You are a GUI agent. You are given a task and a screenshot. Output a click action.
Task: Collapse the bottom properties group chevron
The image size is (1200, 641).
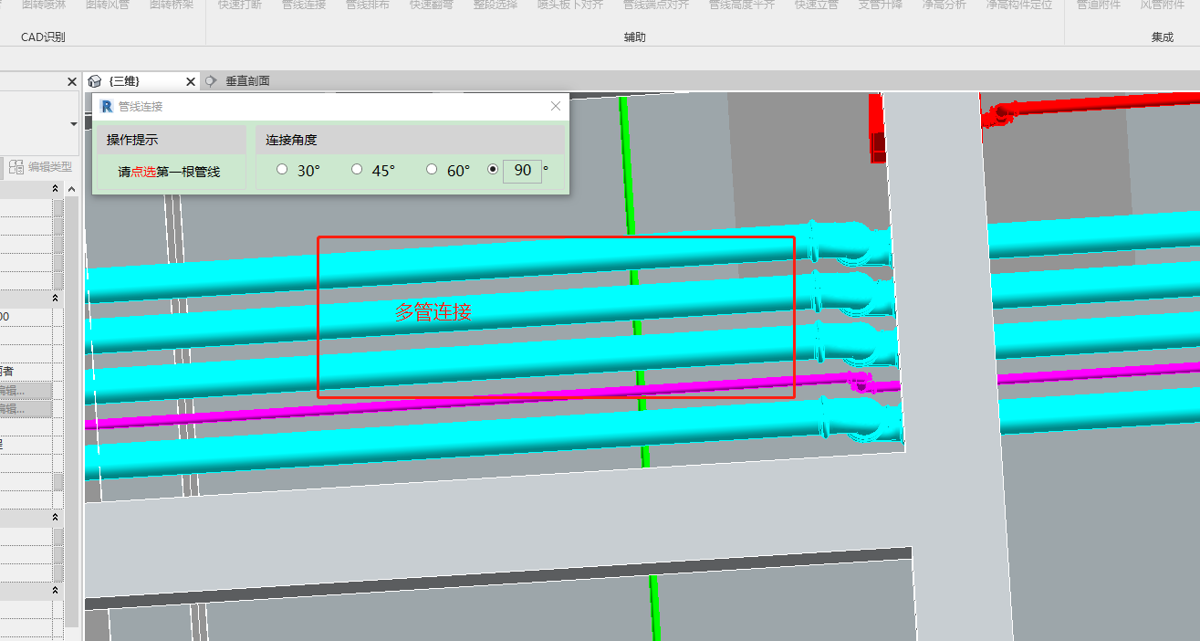pyautogui.click(x=56, y=591)
